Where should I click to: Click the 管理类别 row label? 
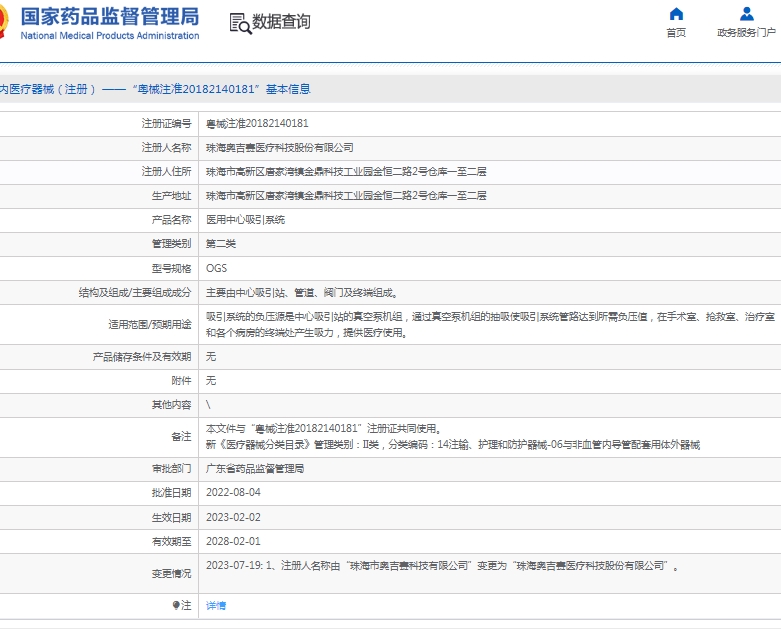[171, 244]
